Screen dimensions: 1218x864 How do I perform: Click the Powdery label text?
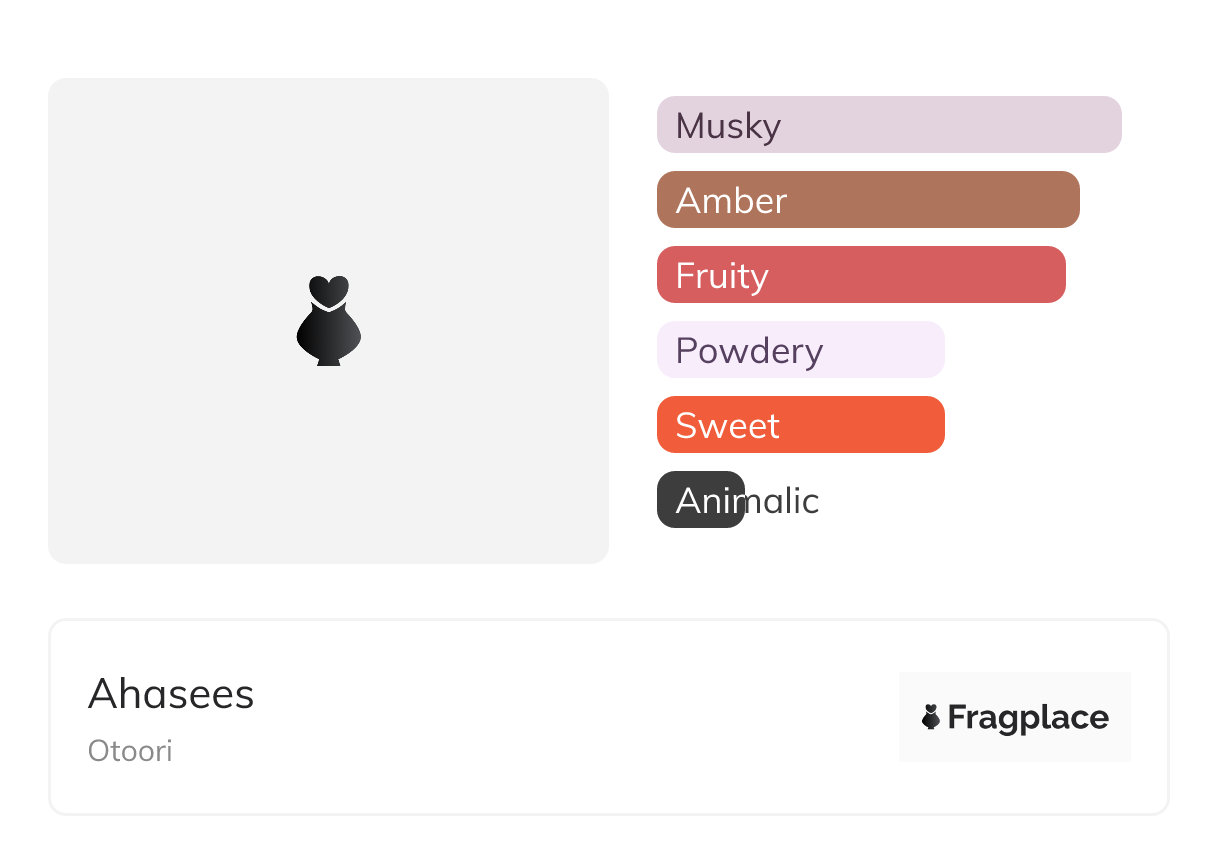pyautogui.click(x=749, y=351)
